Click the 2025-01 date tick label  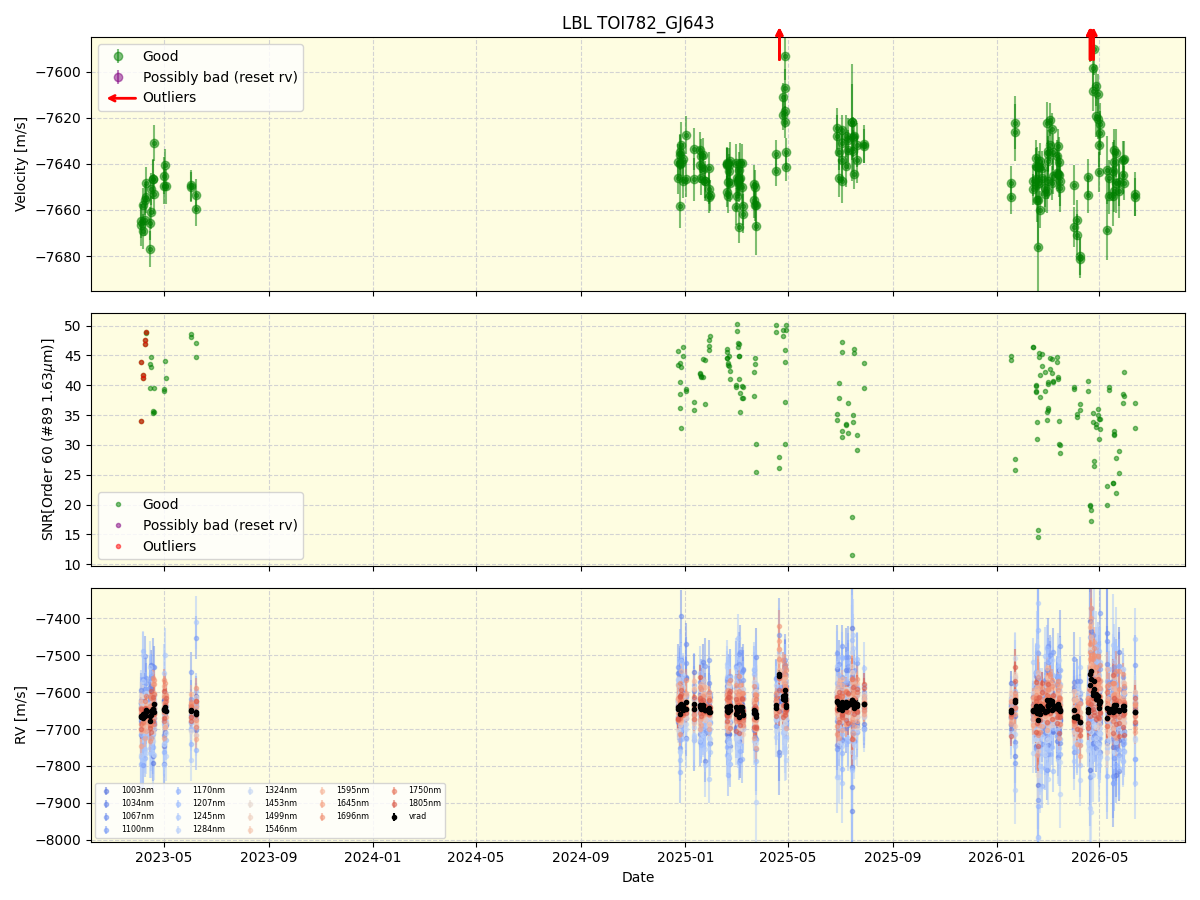685,857
